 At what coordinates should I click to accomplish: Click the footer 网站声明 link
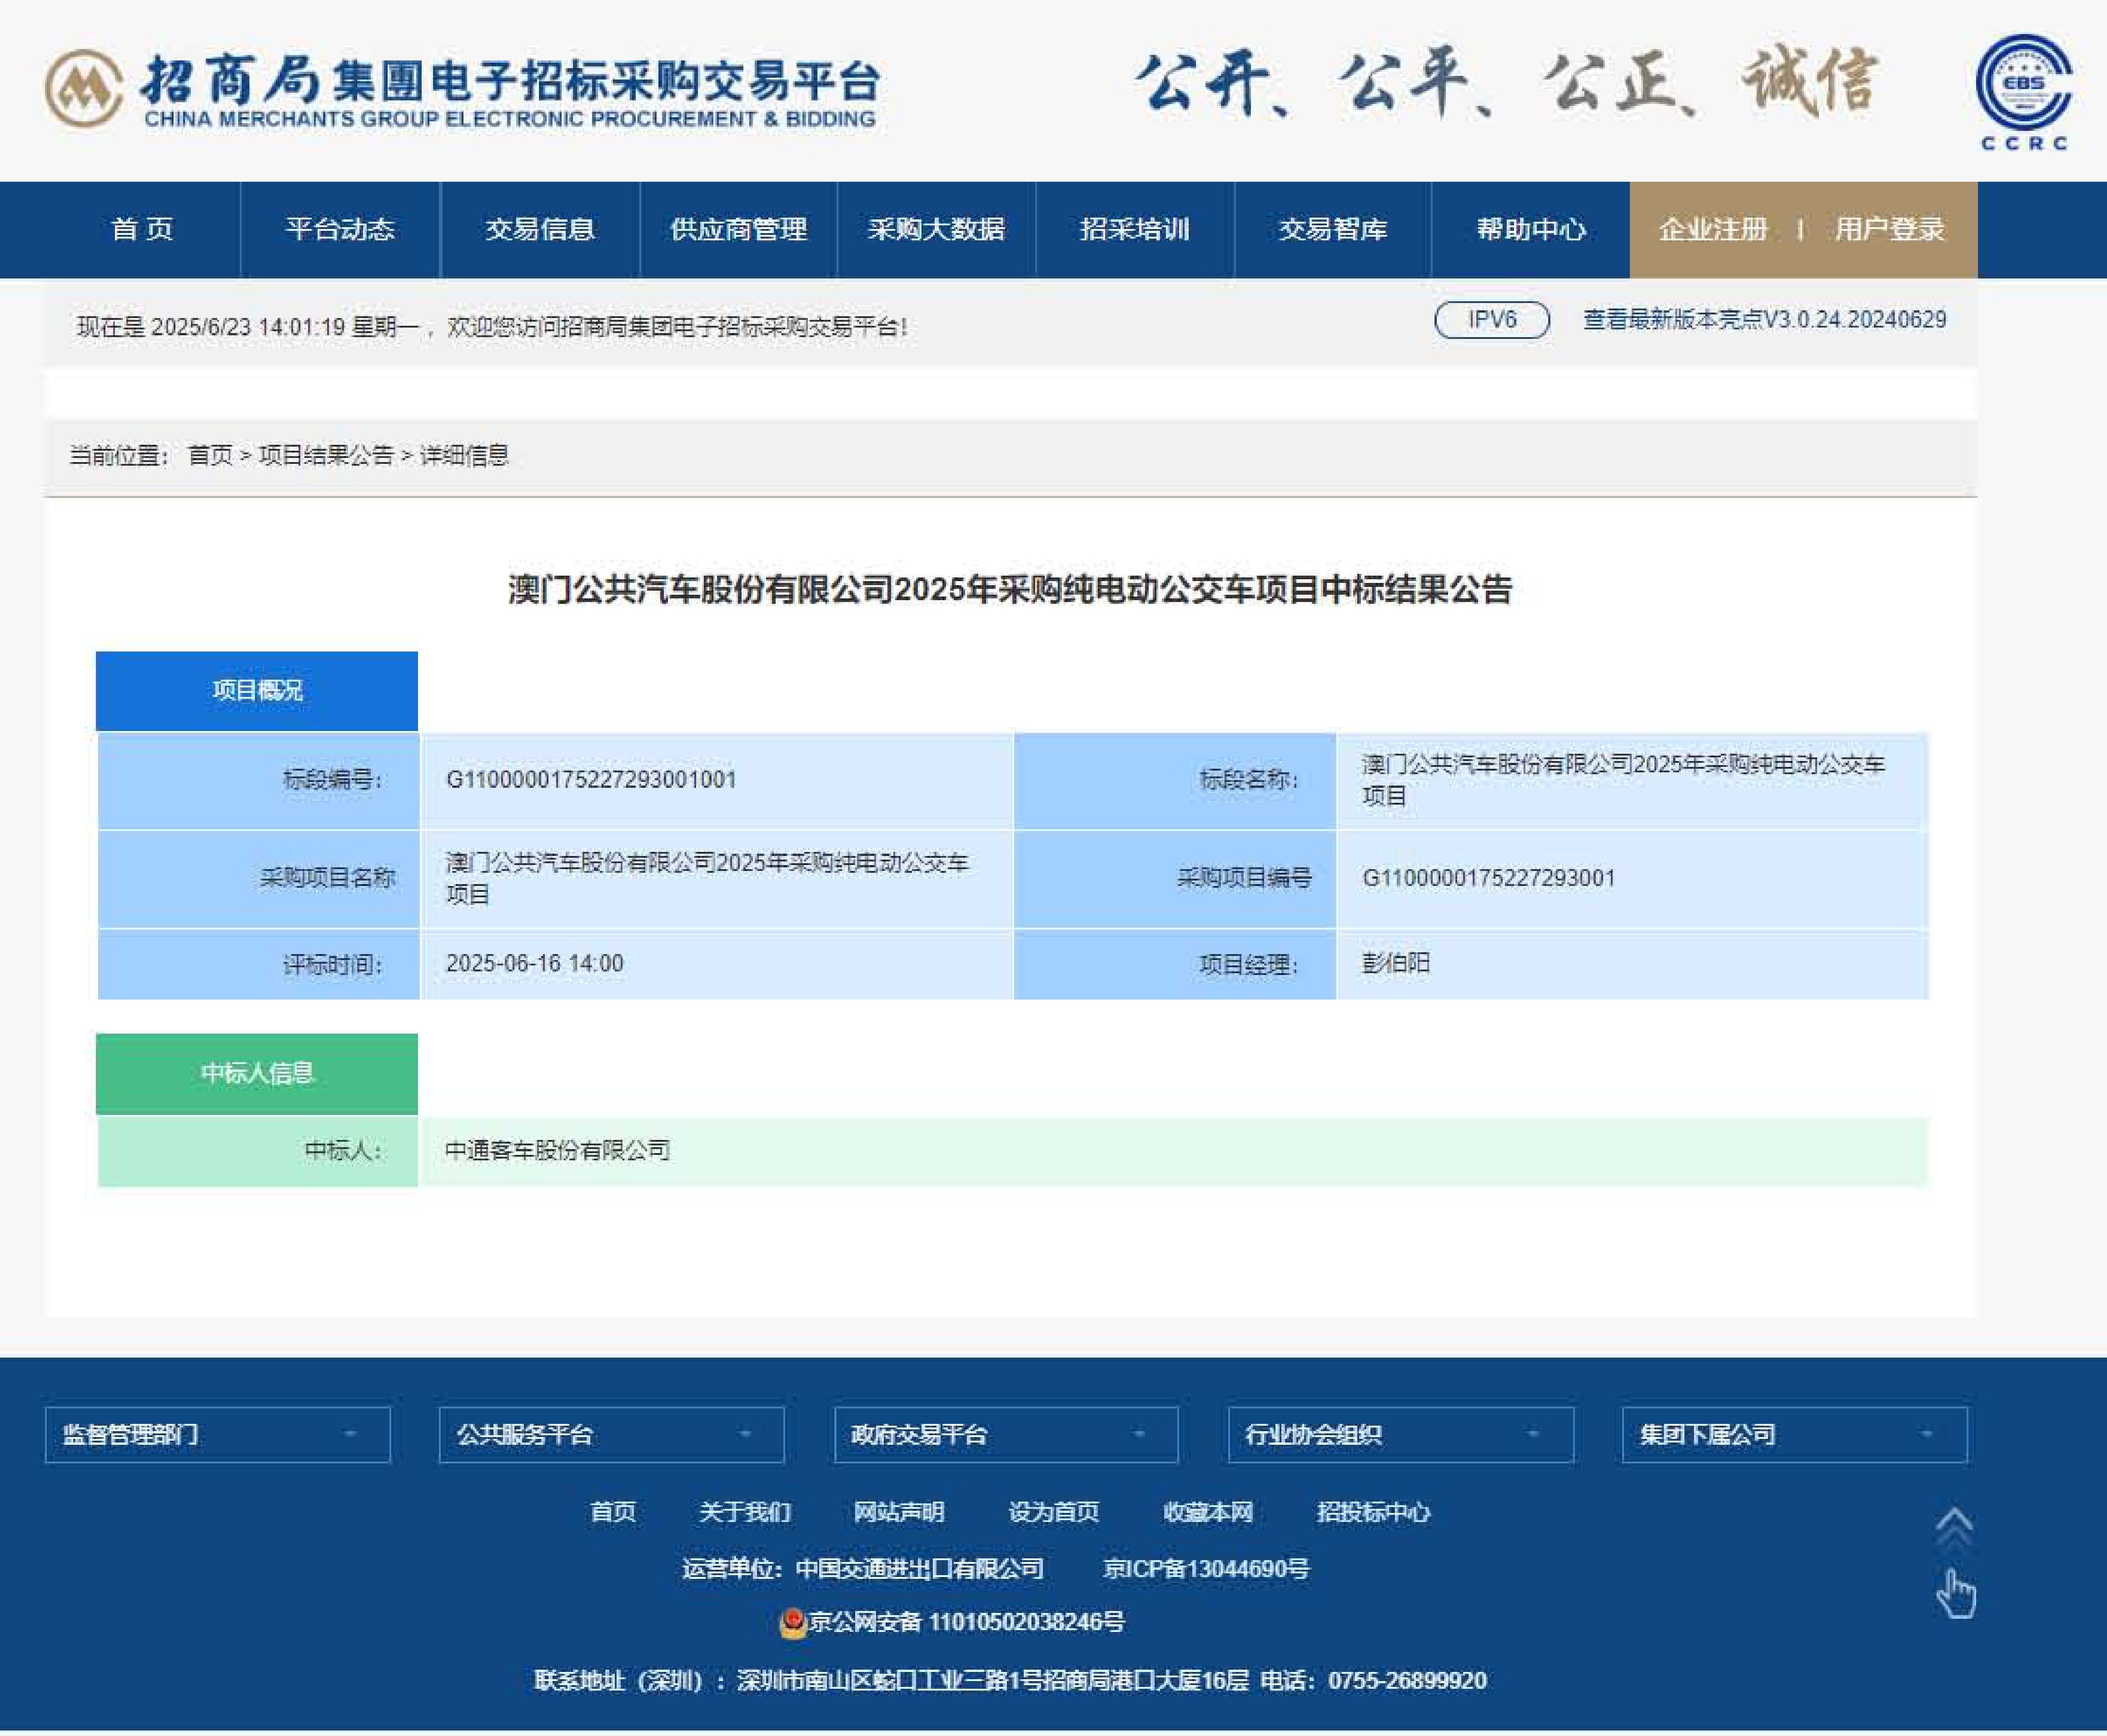(x=898, y=1512)
